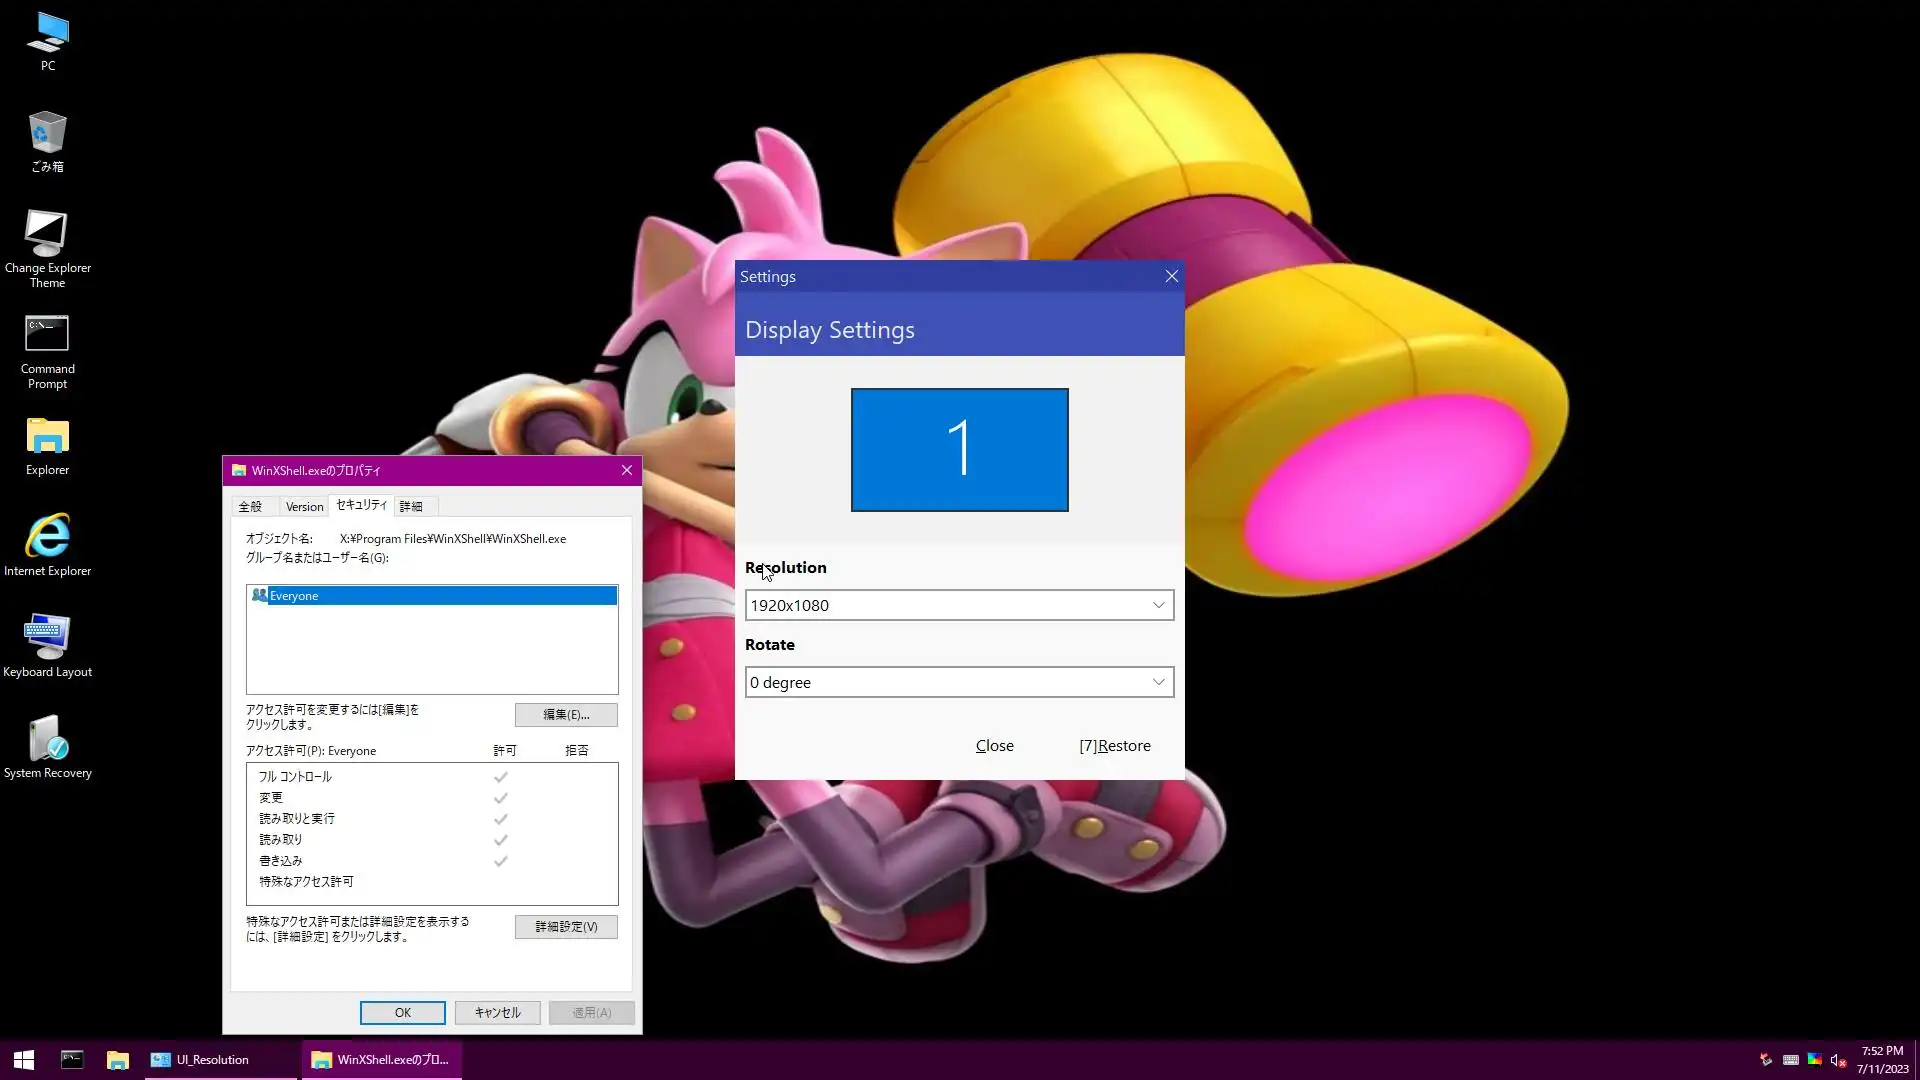
Task: Click the monitor 1 display thumbnail
Action: click(x=959, y=450)
